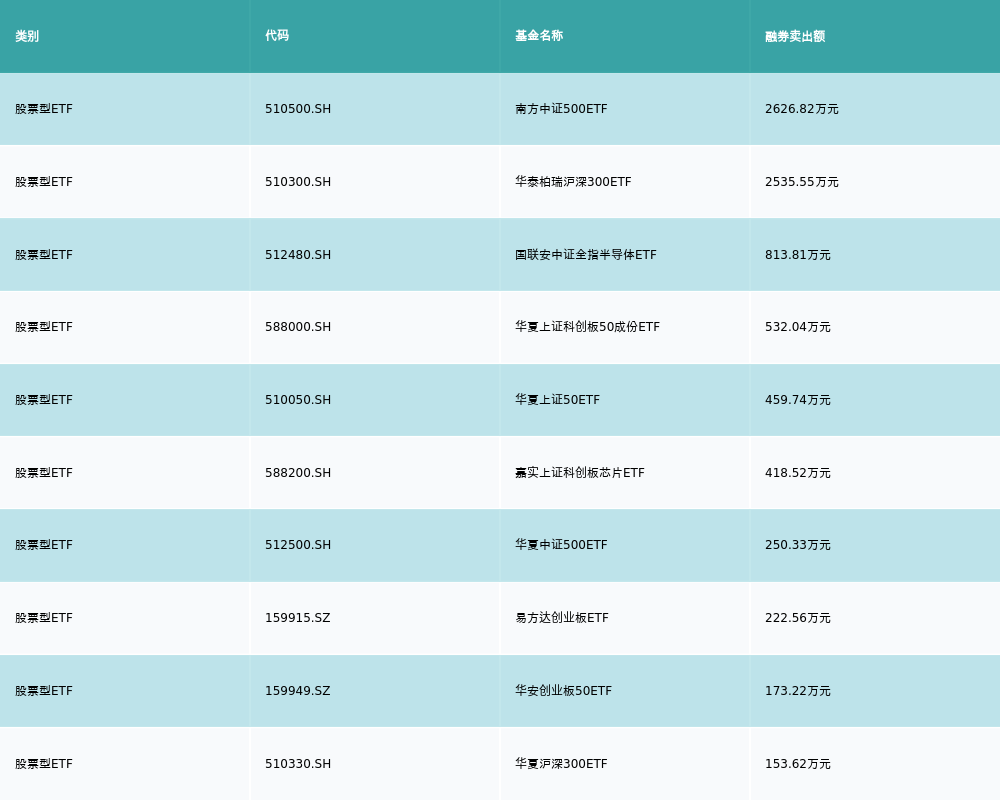Click 股票型ETF in the 159949.SZ row
Screen dimensions: 1000x800
(44, 691)
